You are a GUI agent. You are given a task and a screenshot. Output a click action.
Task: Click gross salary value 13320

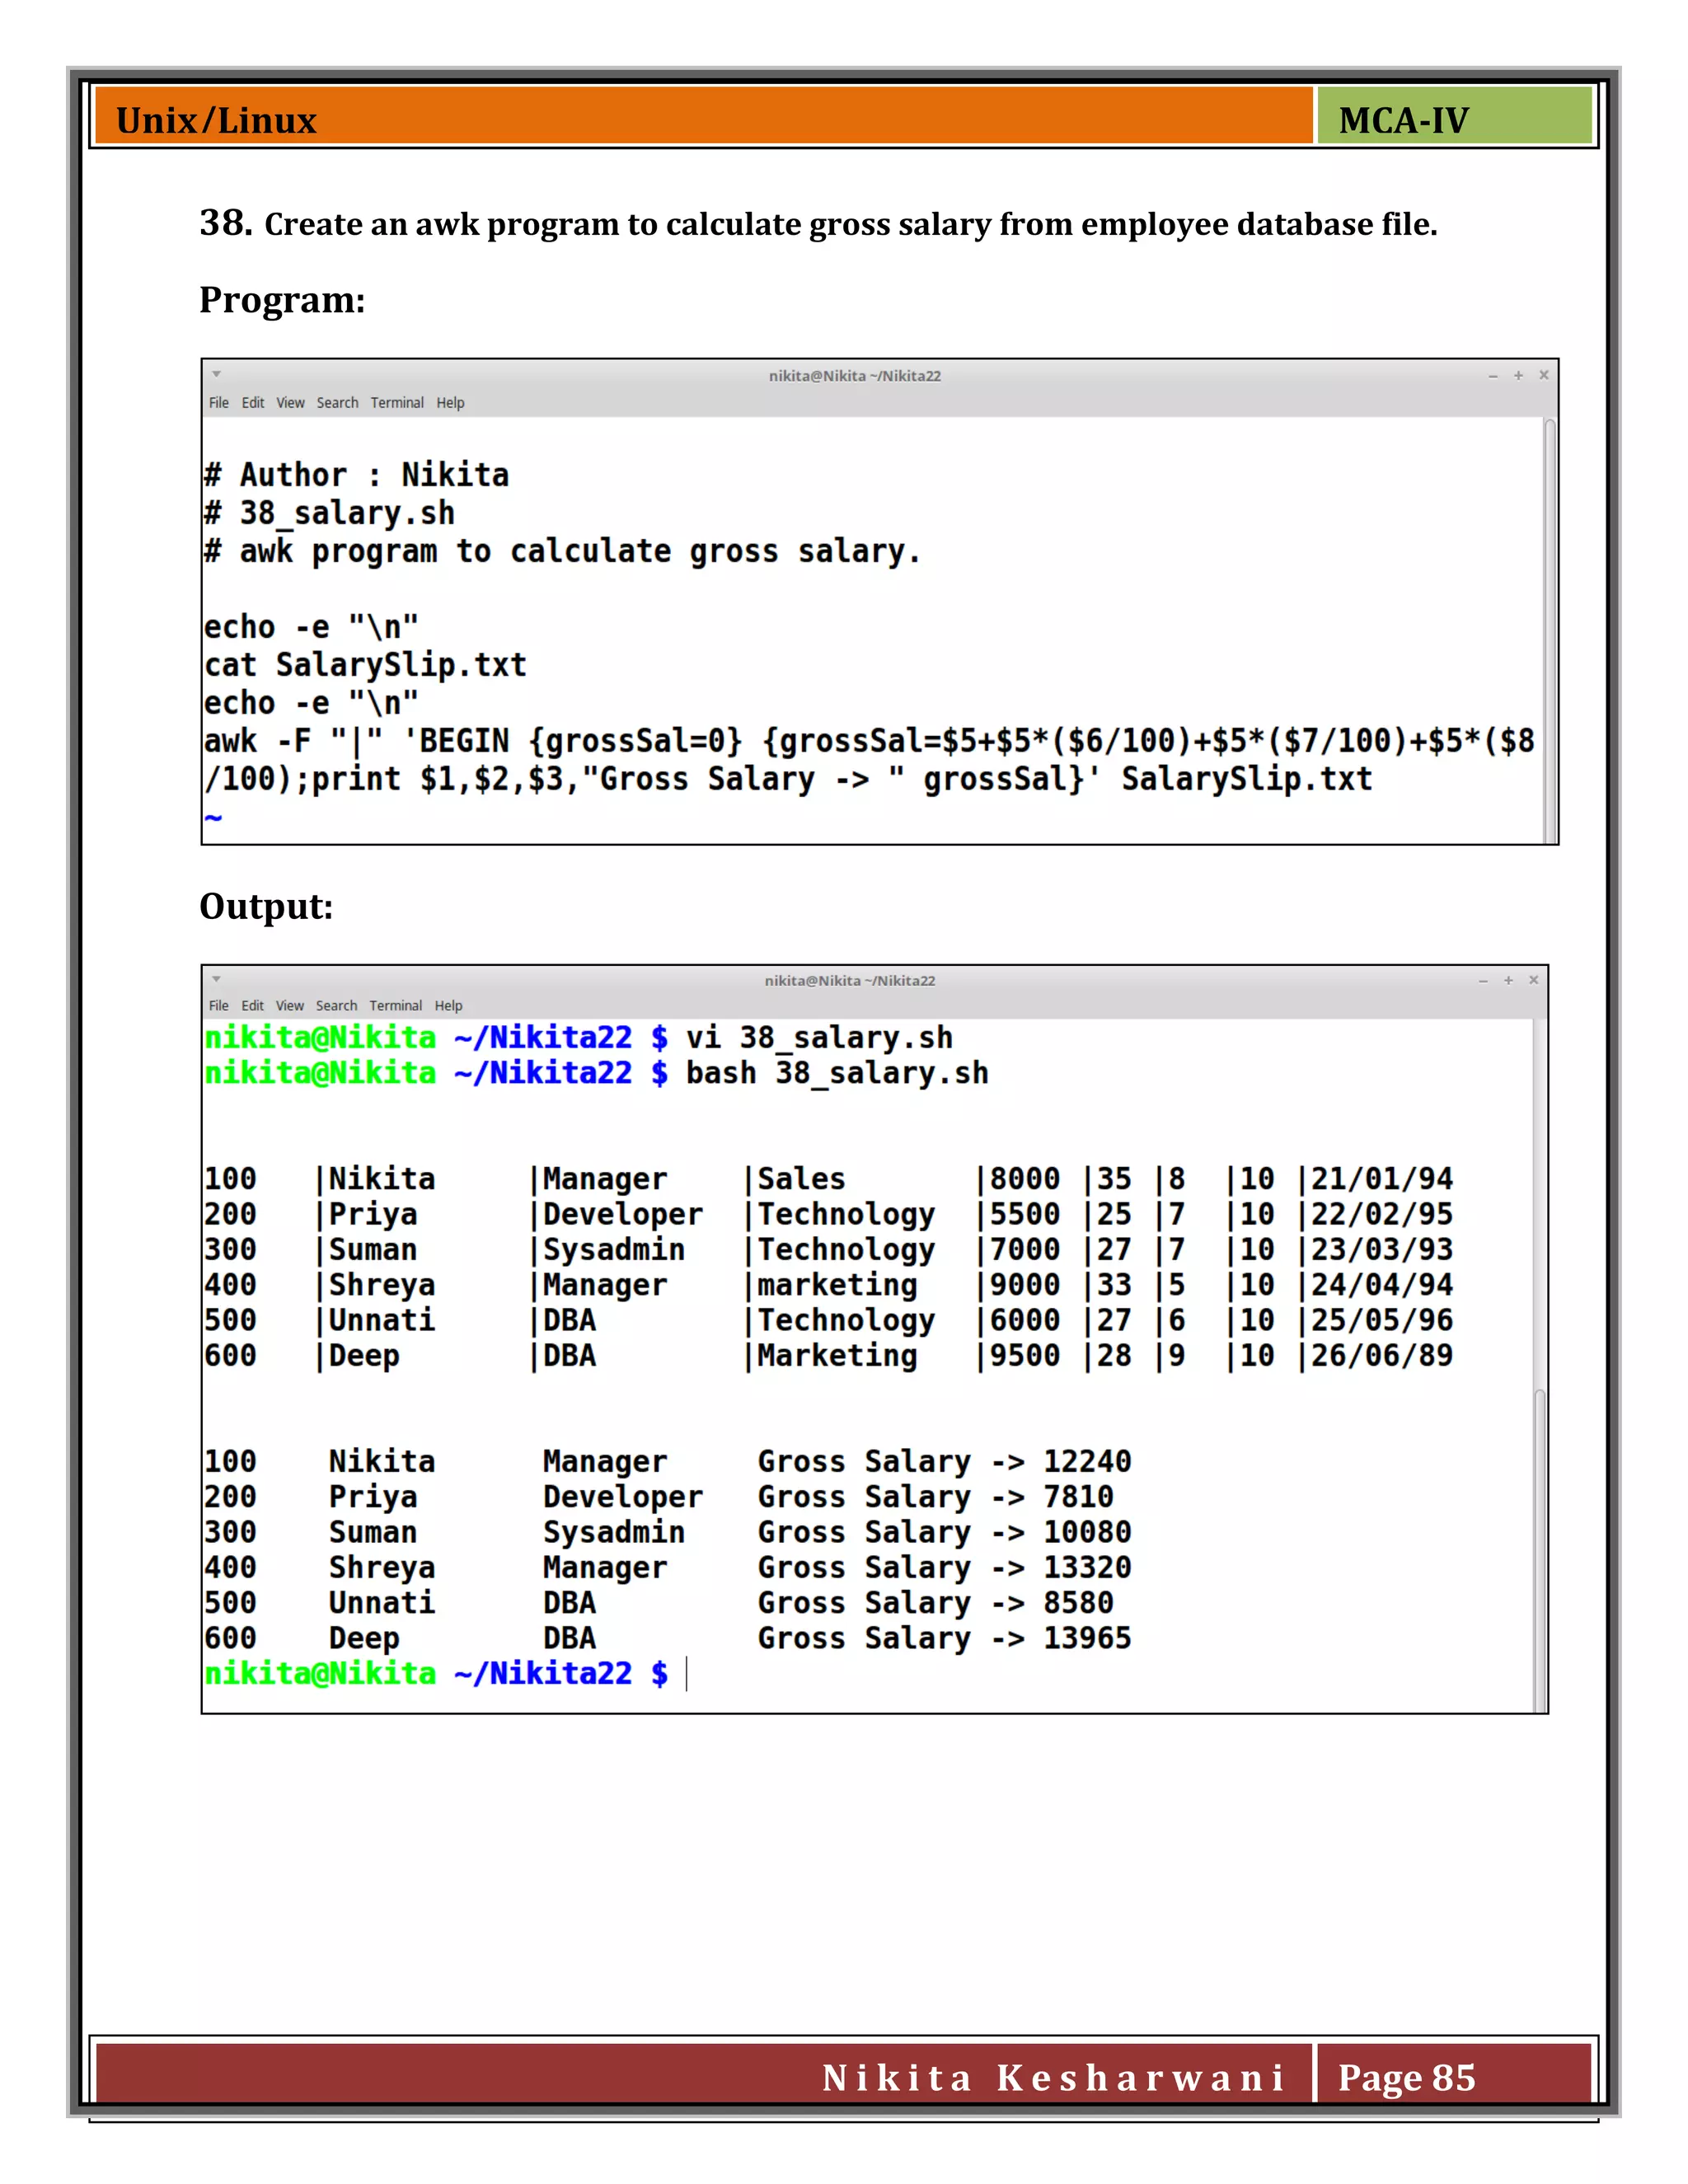1087,1568
